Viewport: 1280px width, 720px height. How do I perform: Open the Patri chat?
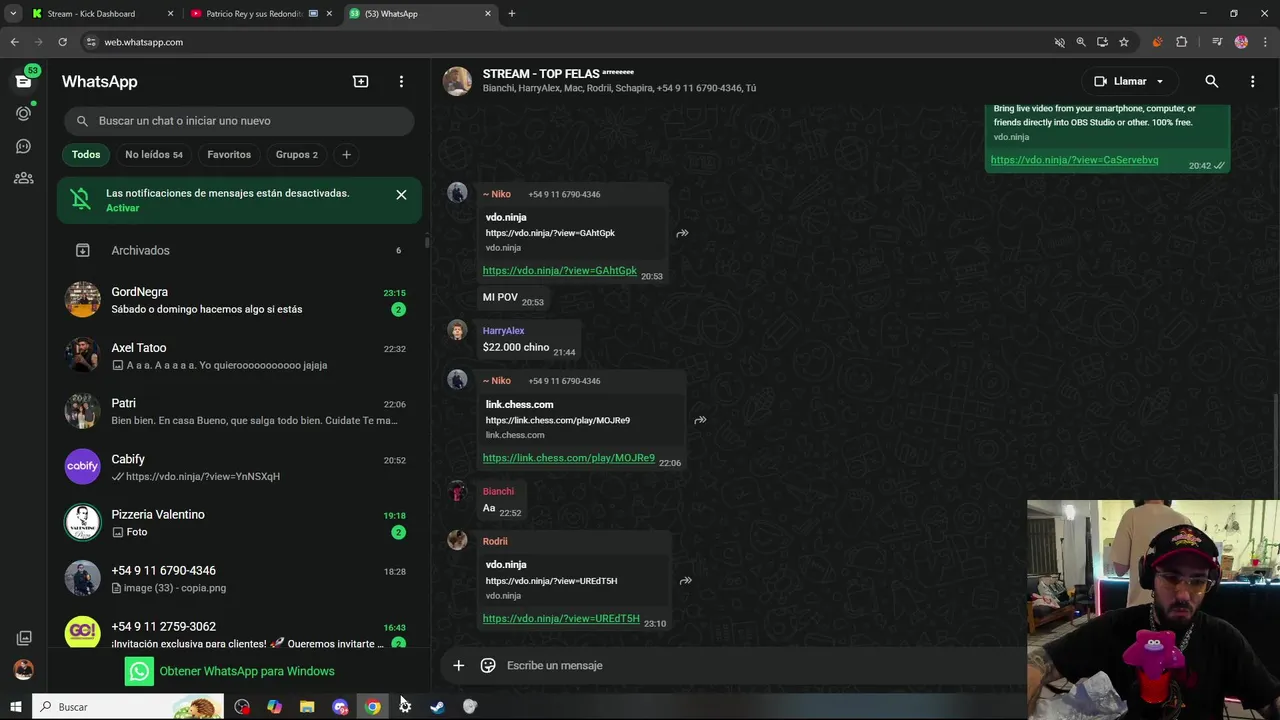[239, 411]
